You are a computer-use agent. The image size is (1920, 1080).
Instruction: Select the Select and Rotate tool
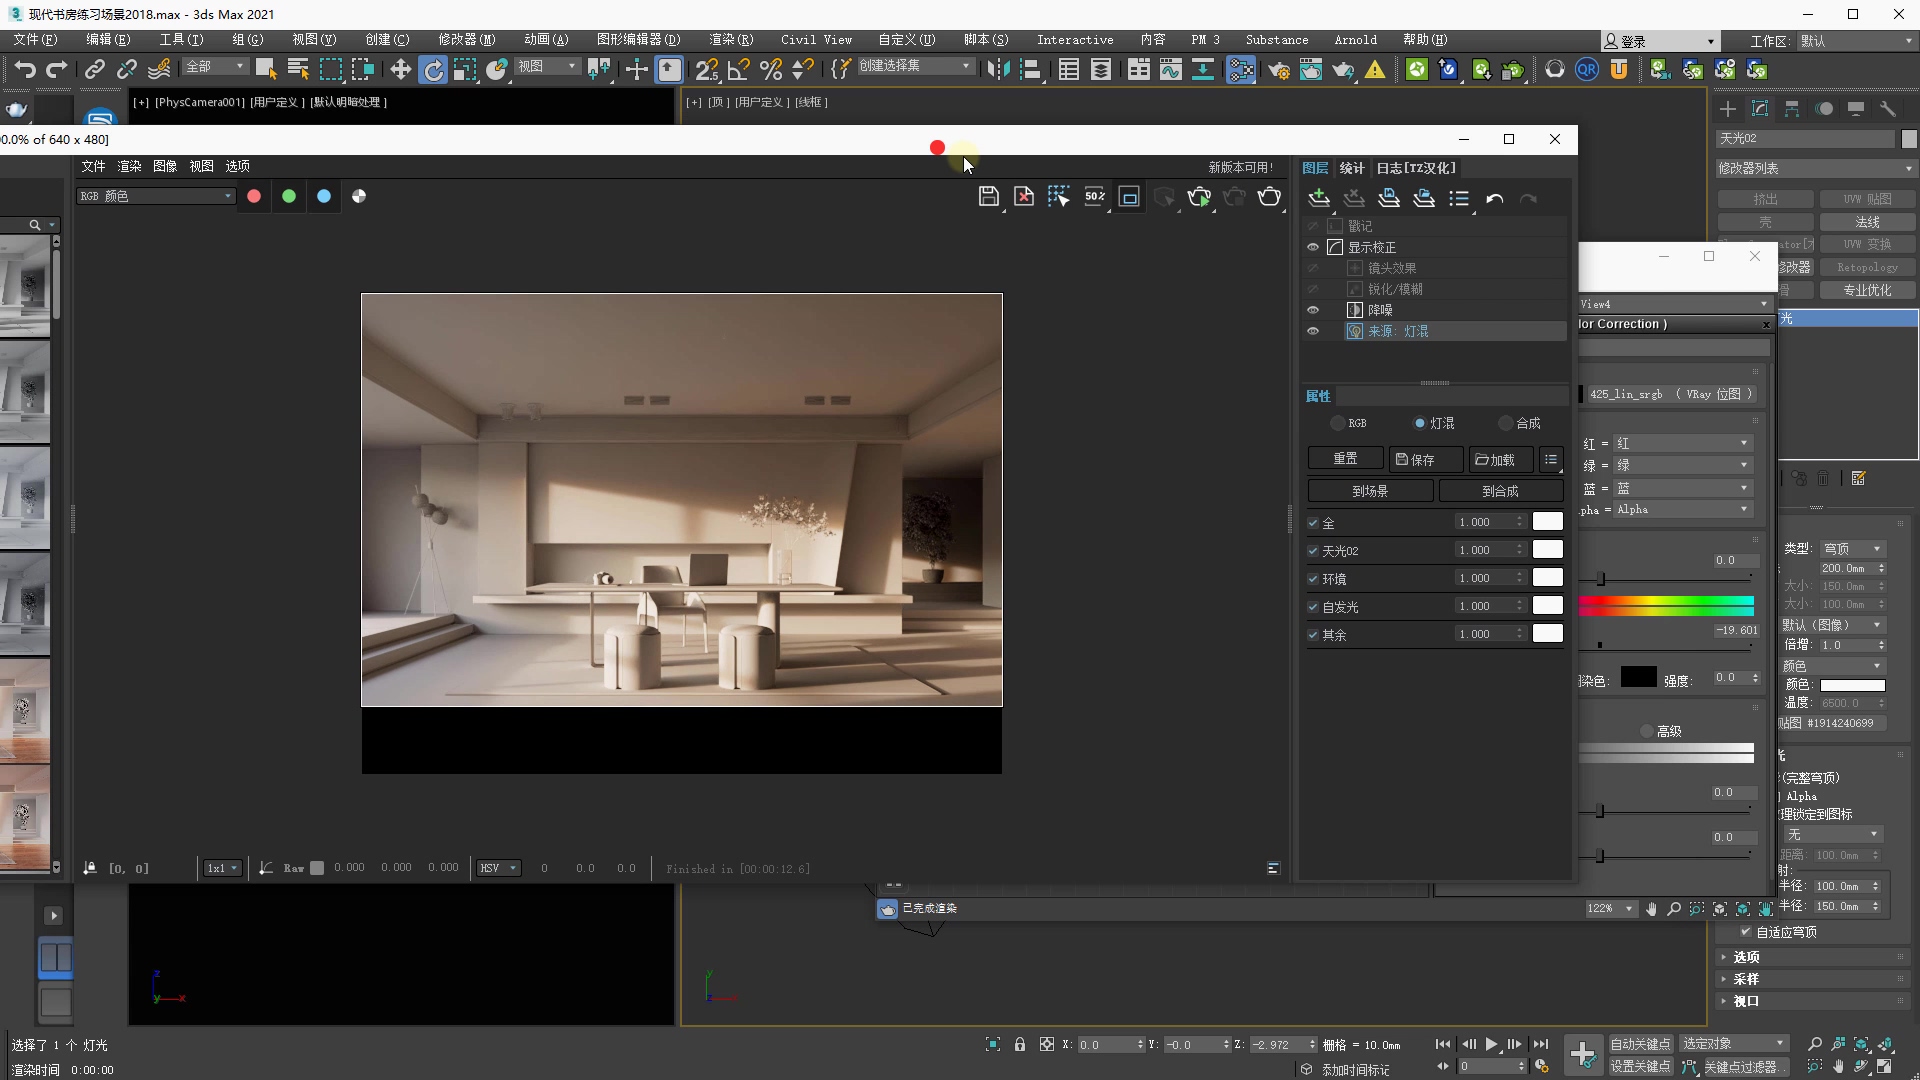click(x=433, y=69)
